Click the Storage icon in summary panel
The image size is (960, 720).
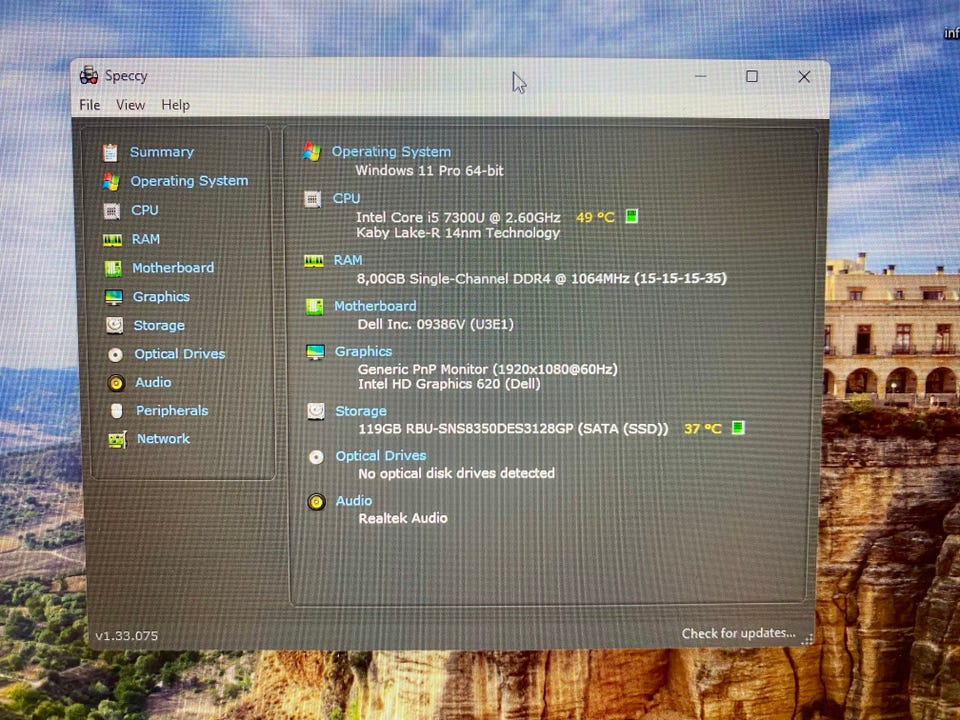pos(316,411)
